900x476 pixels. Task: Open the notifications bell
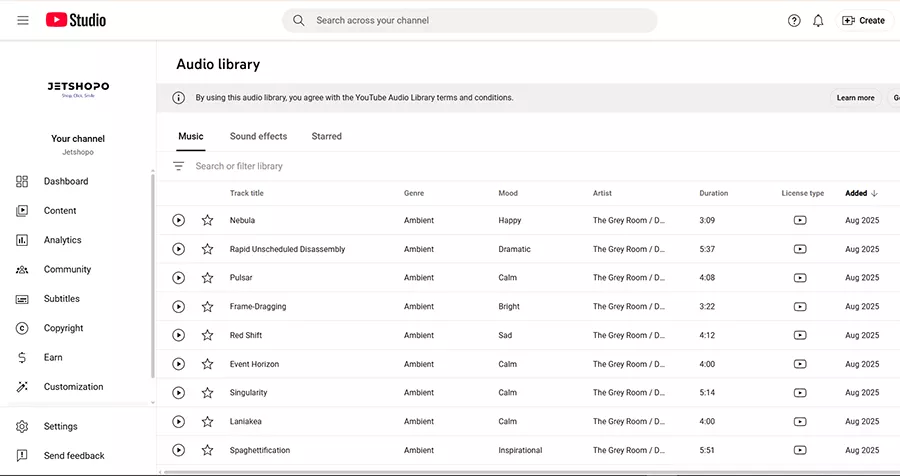pos(818,21)
